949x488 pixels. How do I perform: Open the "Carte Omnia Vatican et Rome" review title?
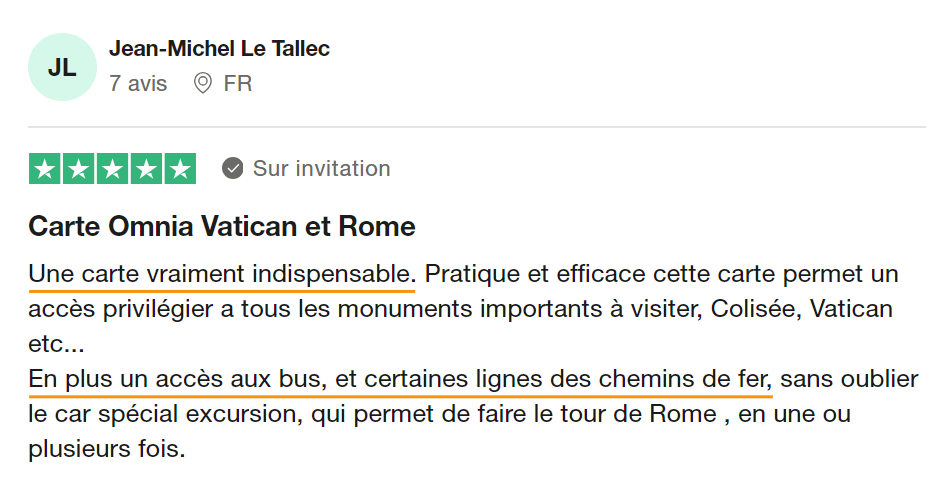[x=221, y=226]
